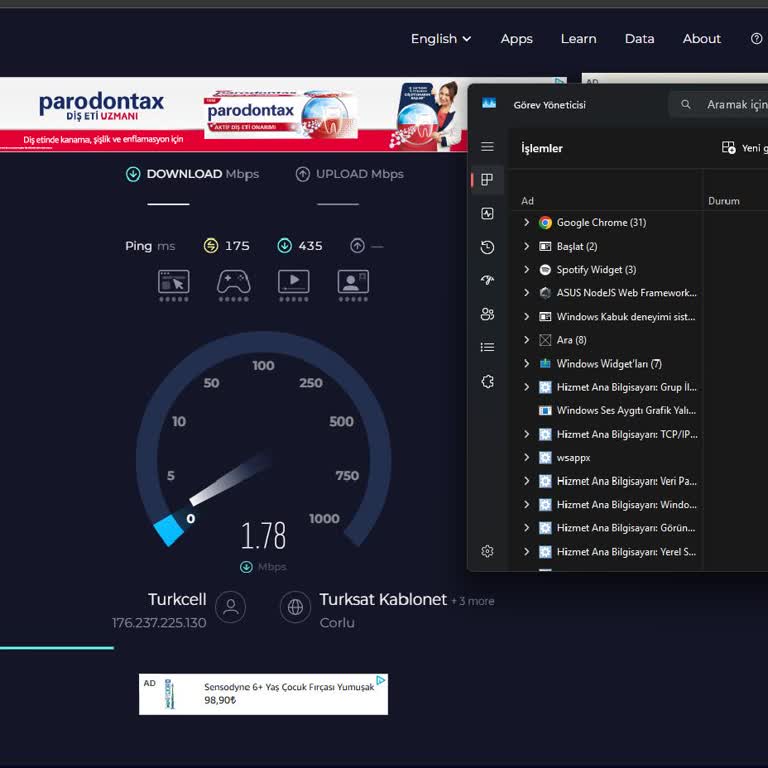Click the Turksat Kablonet server name

(383, 600)
